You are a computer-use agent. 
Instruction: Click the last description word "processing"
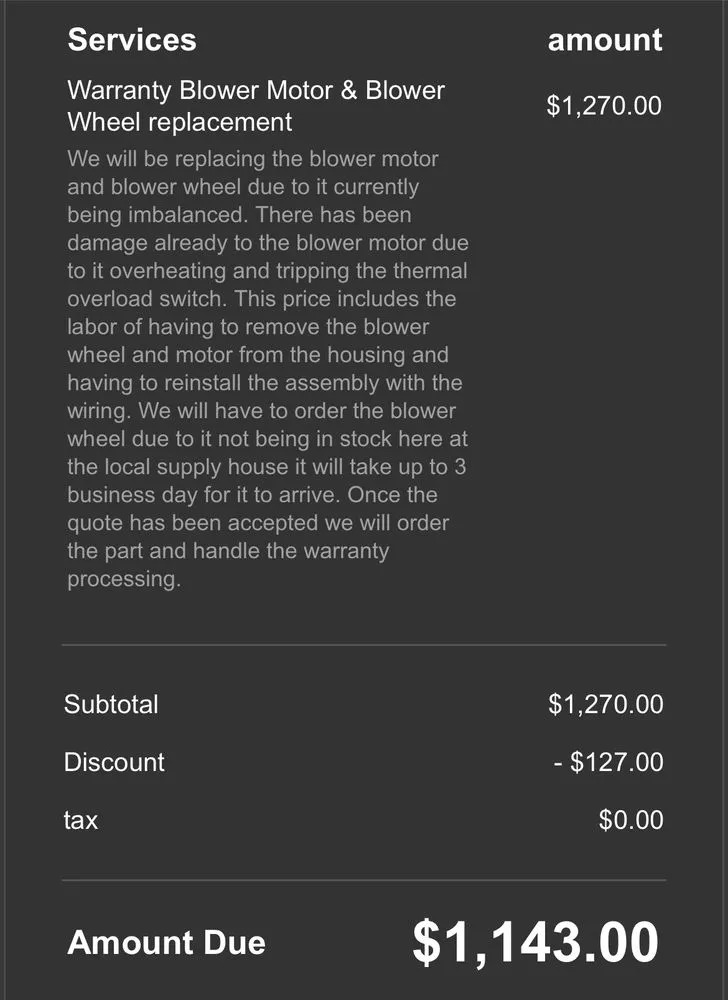point(123,579)
